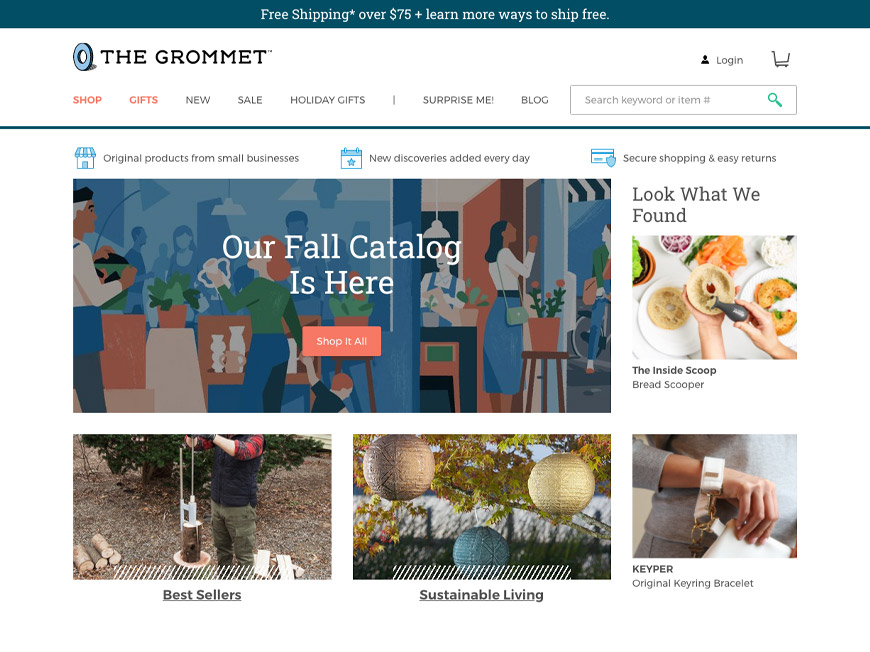Open the Best Sellers link
The height and width of the screenshot is (652, 870).
point(202,595)
